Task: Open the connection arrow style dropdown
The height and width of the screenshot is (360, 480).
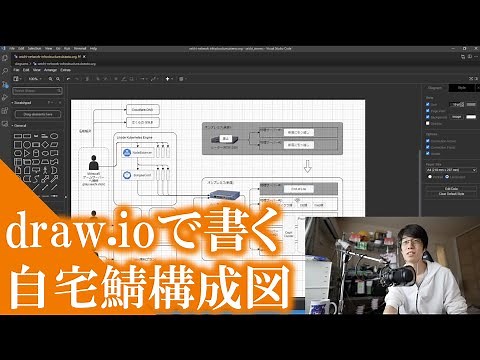Action: [x=144, y=79]
